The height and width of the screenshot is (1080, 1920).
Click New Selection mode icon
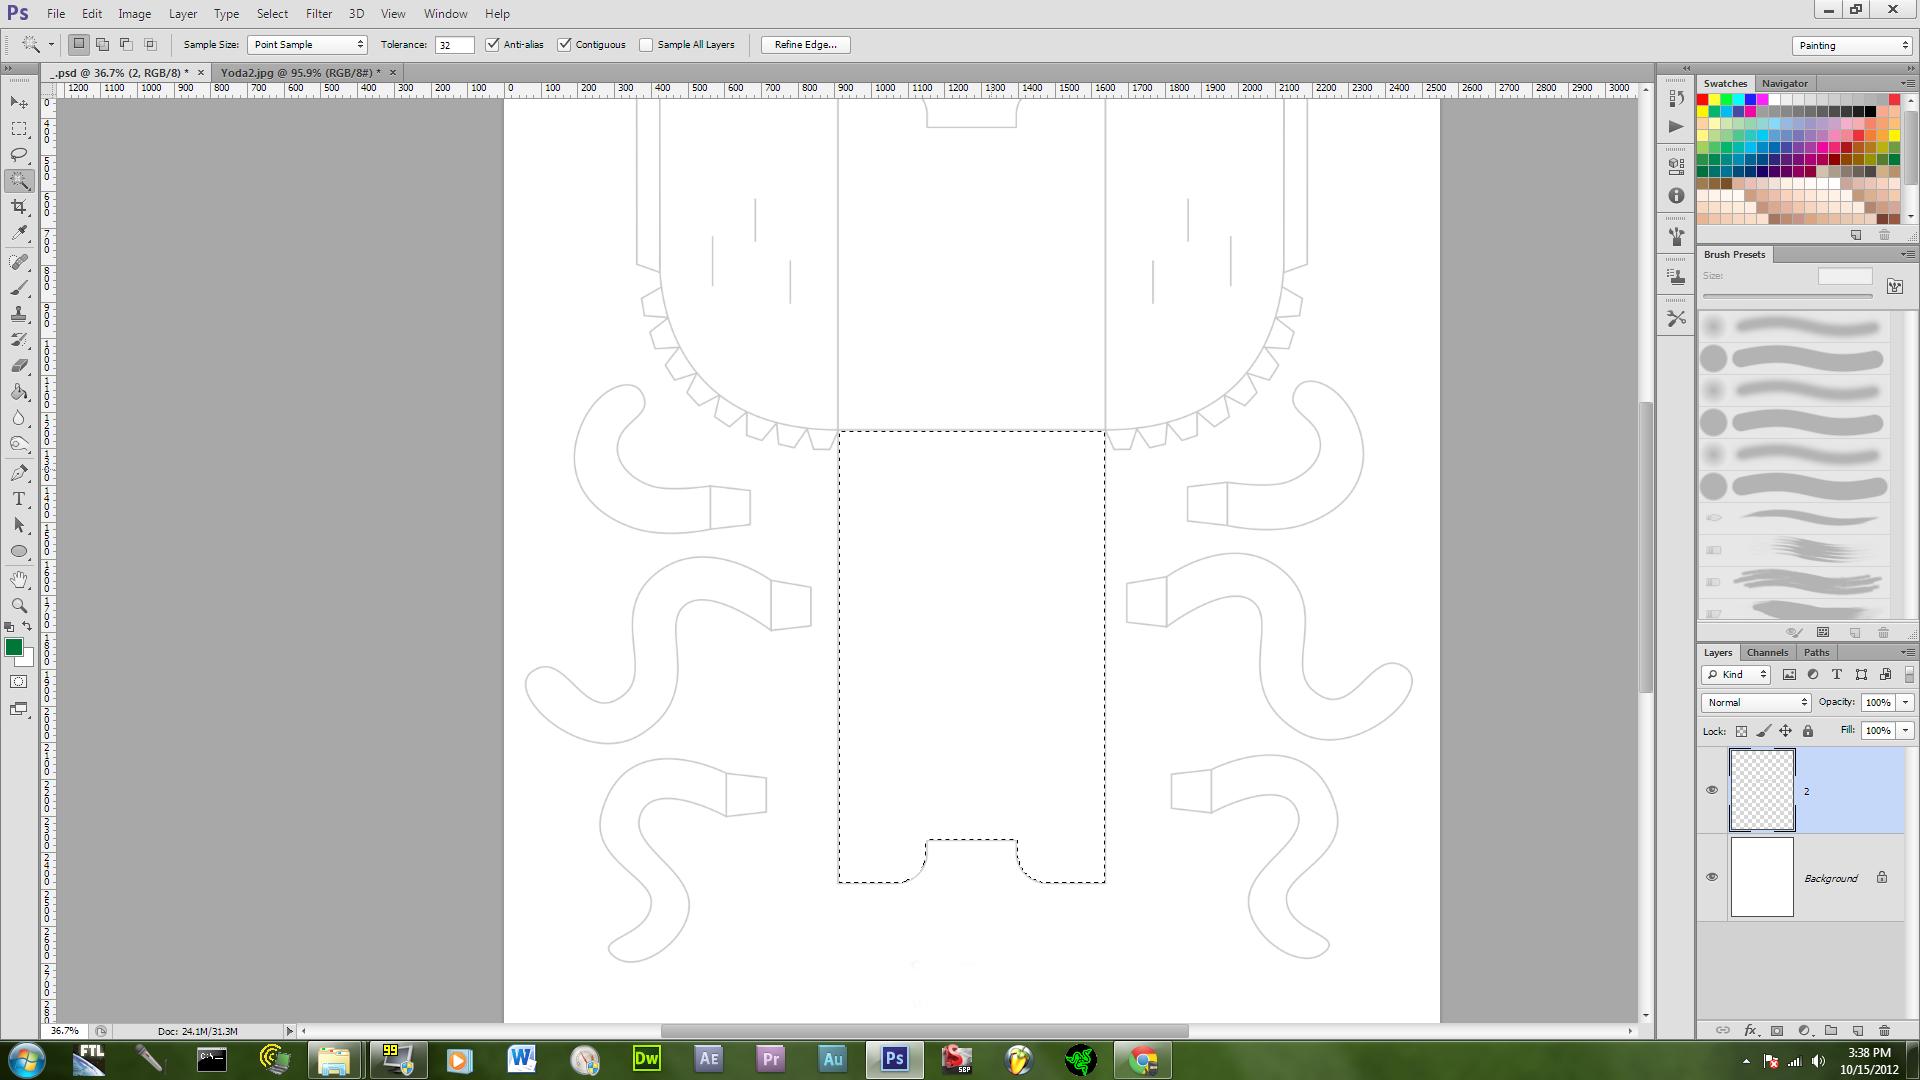click(x=79, y=44)
